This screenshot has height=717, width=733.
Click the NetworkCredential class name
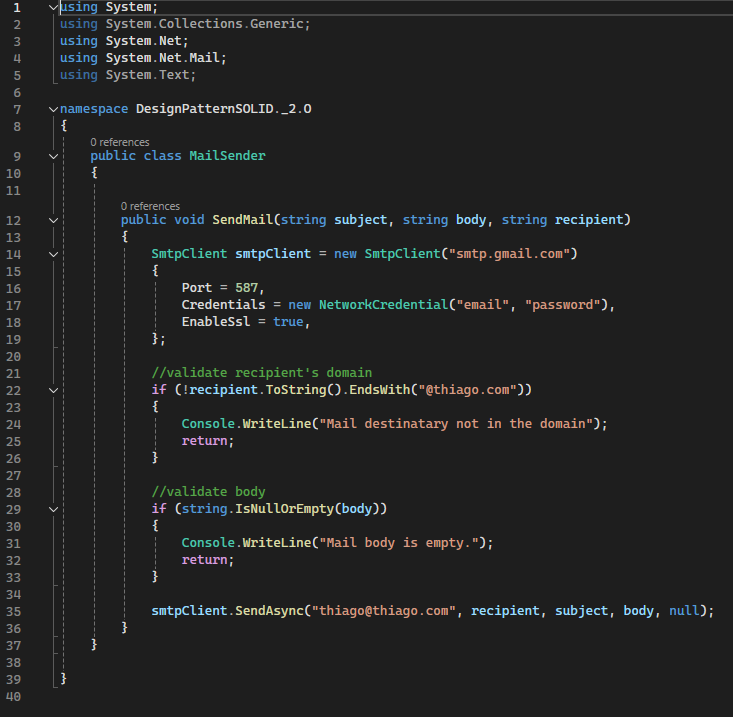(381, 305)
